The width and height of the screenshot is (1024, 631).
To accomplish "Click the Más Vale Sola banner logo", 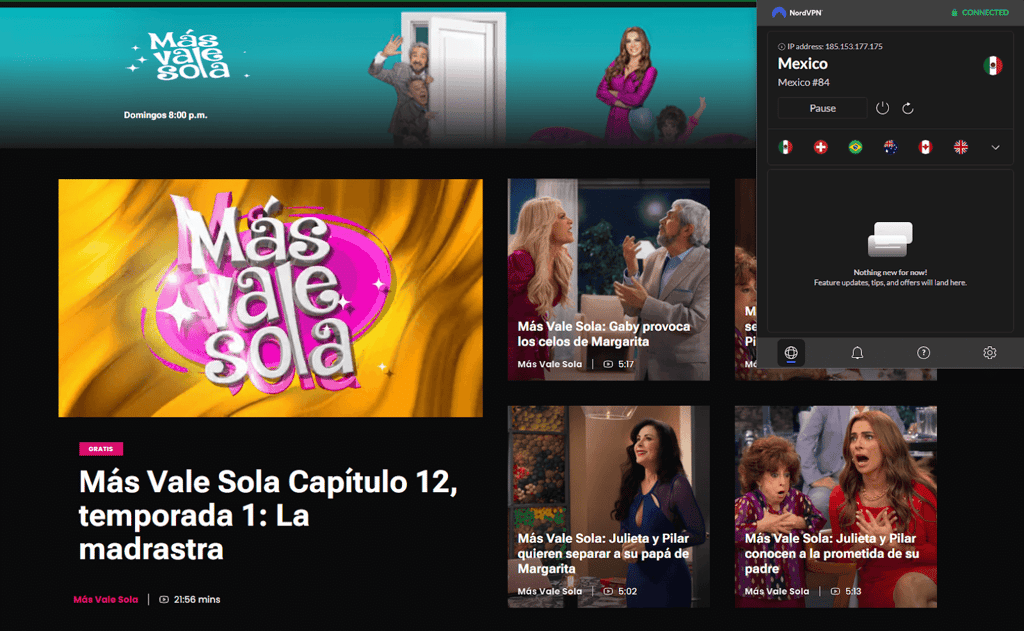I will click(188, 56).
